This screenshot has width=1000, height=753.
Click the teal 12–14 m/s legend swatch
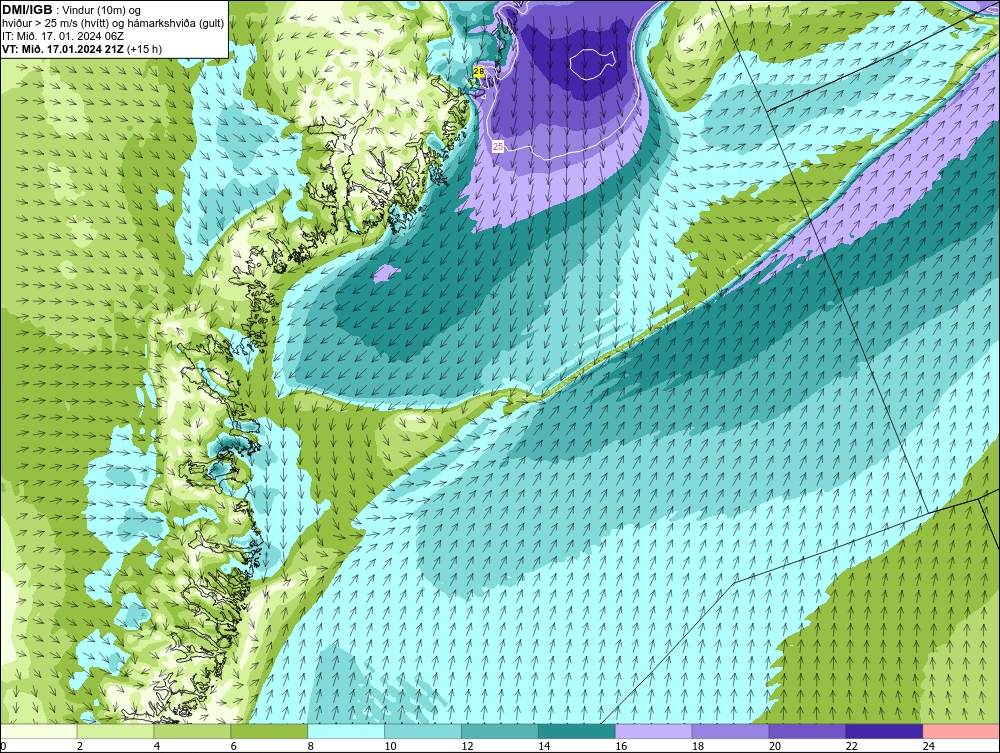click(500, 731)
